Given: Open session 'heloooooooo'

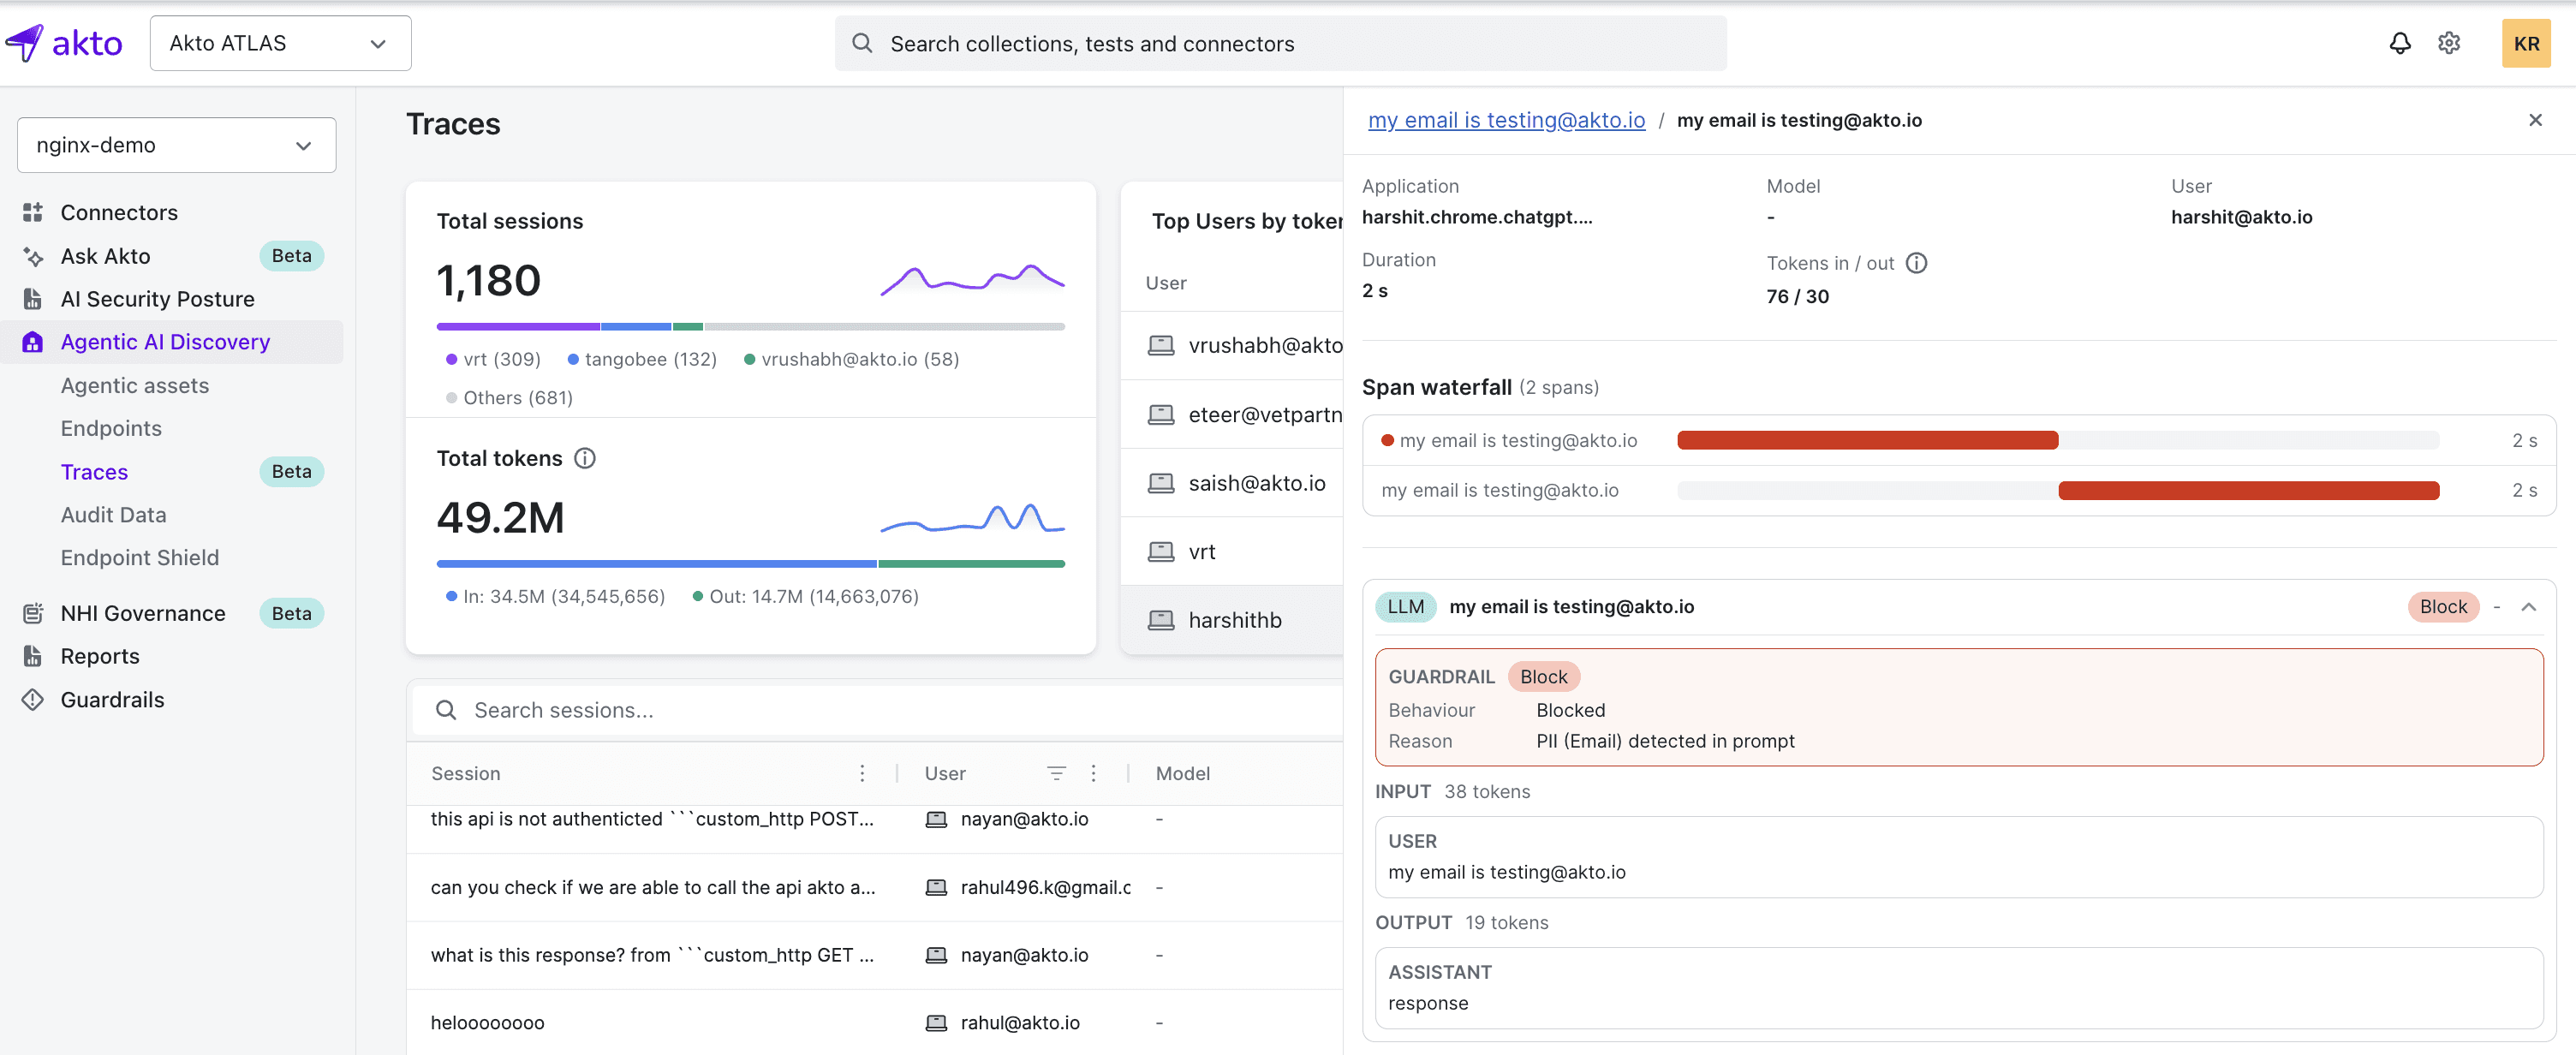Looking at the screenshot, I should [x=487, y=1023].
